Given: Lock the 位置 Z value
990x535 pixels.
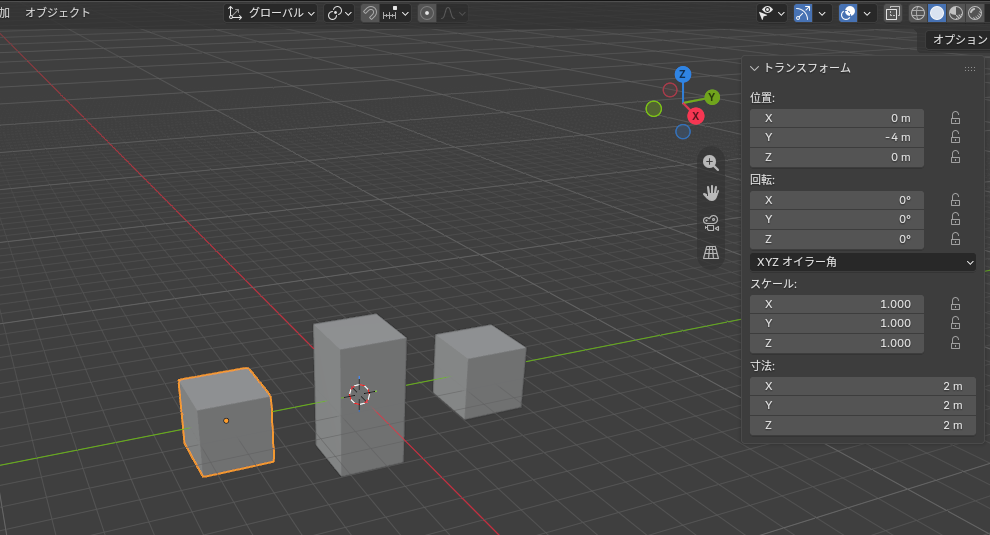Looking at the screenshot, I should point(955,157).
